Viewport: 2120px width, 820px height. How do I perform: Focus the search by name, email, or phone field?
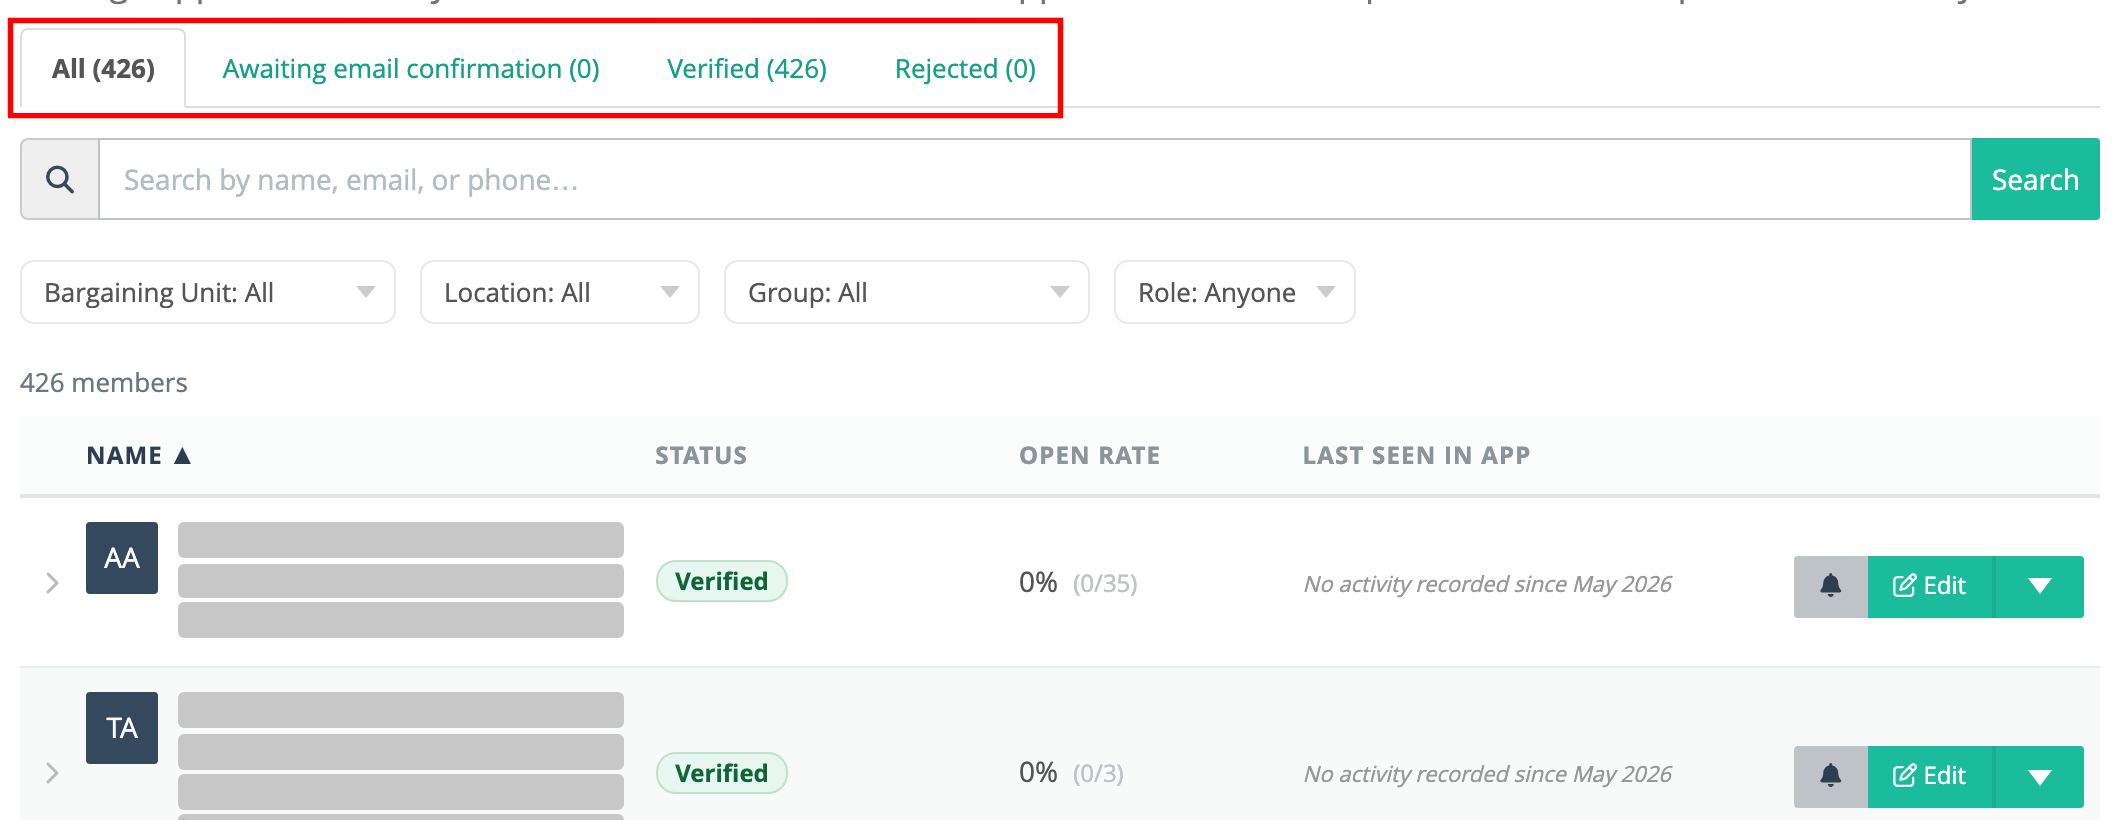(x=1035, y=179)
